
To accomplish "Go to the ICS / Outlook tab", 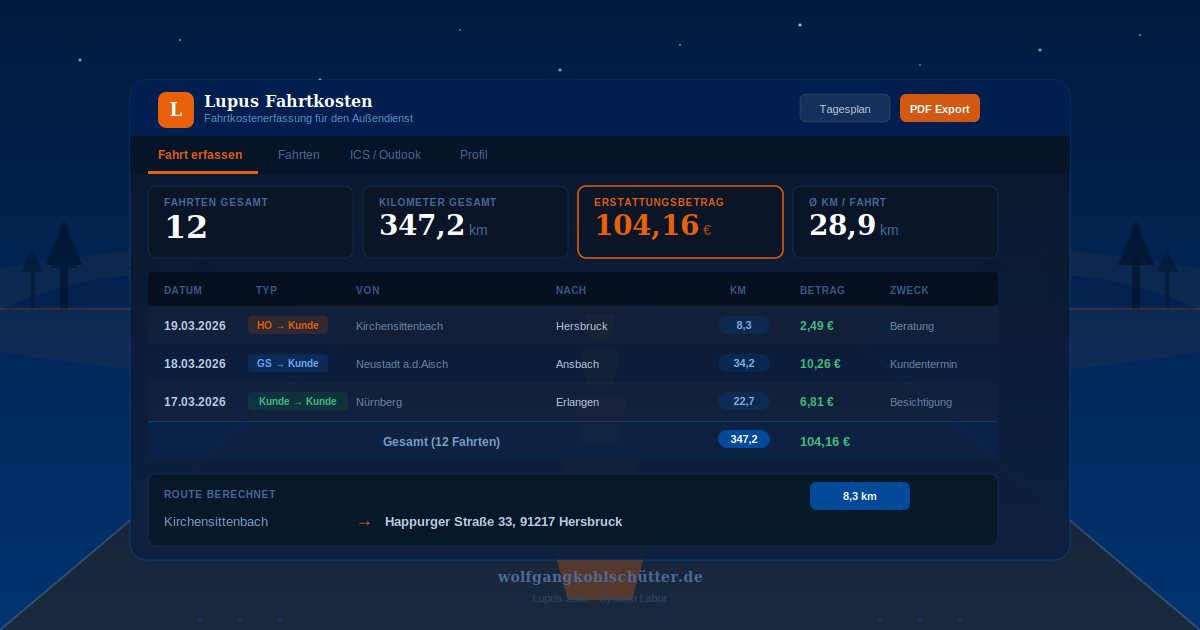I will point(385,155).
